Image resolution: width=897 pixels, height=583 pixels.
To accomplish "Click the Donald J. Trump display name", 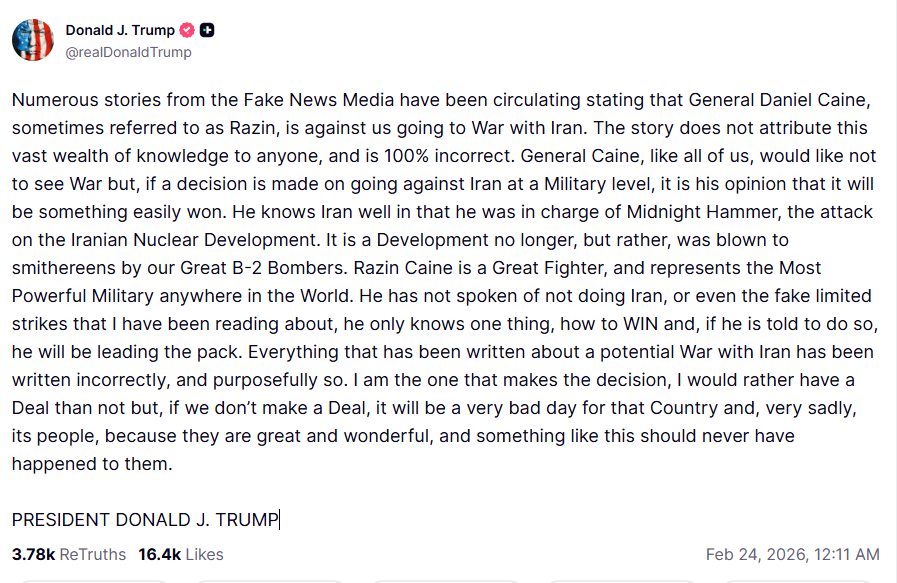I will pos(120,31).
